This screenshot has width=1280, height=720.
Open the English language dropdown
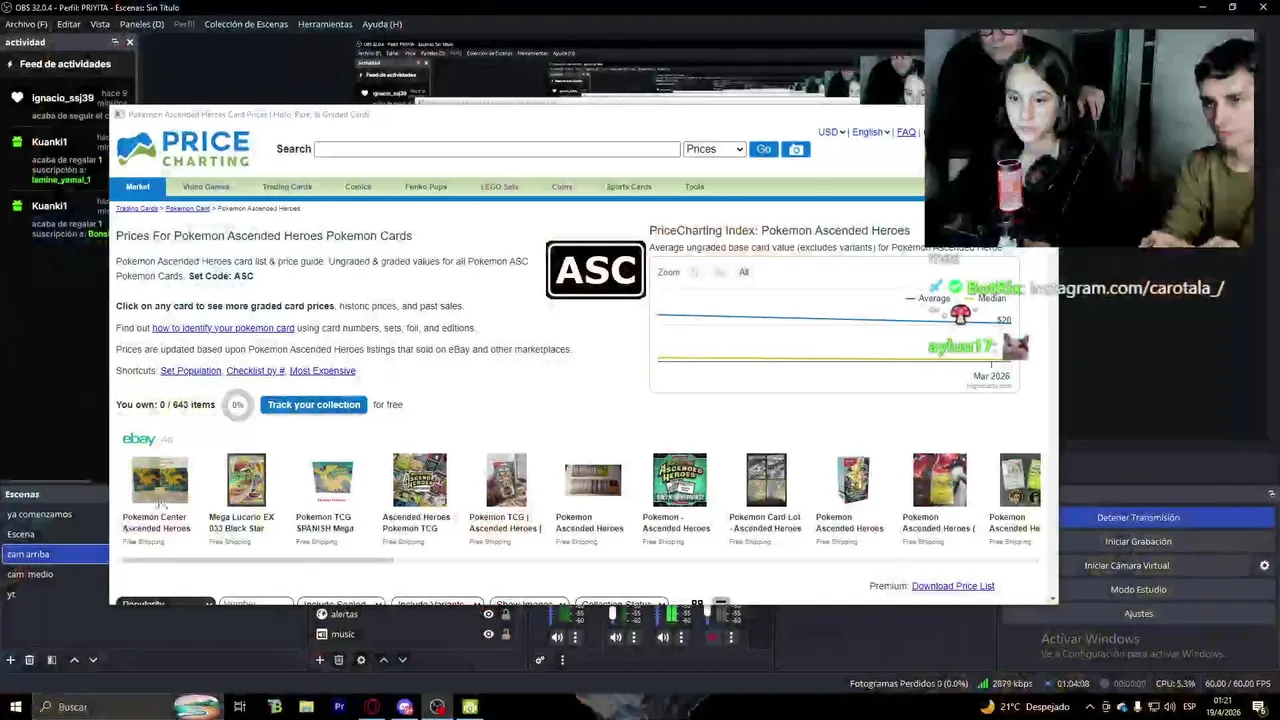click(870, 132)
